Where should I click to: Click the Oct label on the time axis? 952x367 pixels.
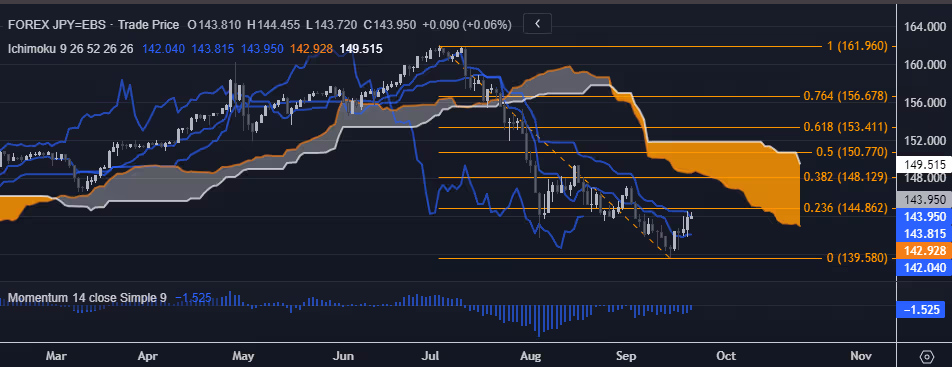coord(726,356)
